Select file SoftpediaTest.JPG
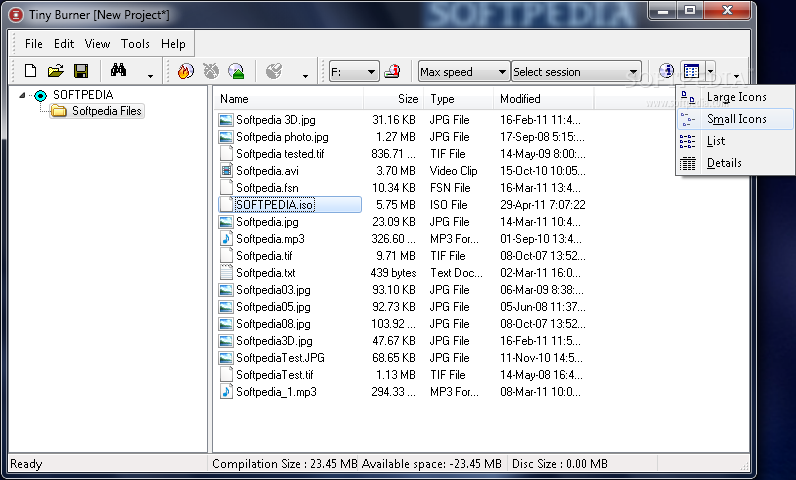 coord(280,358)
